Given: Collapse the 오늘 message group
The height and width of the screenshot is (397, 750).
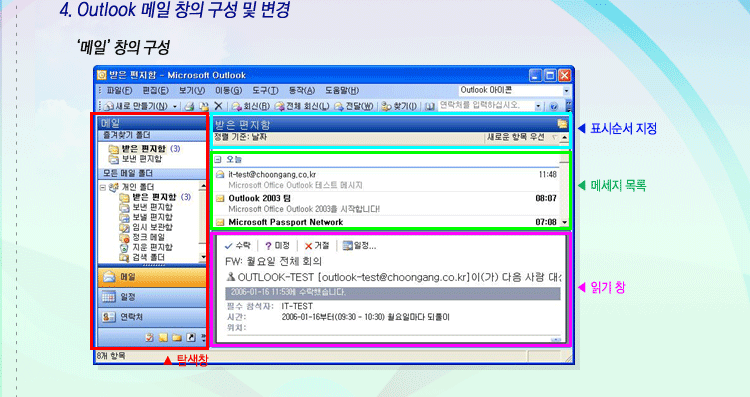Looking at the screenshot, I should point(218,159).
